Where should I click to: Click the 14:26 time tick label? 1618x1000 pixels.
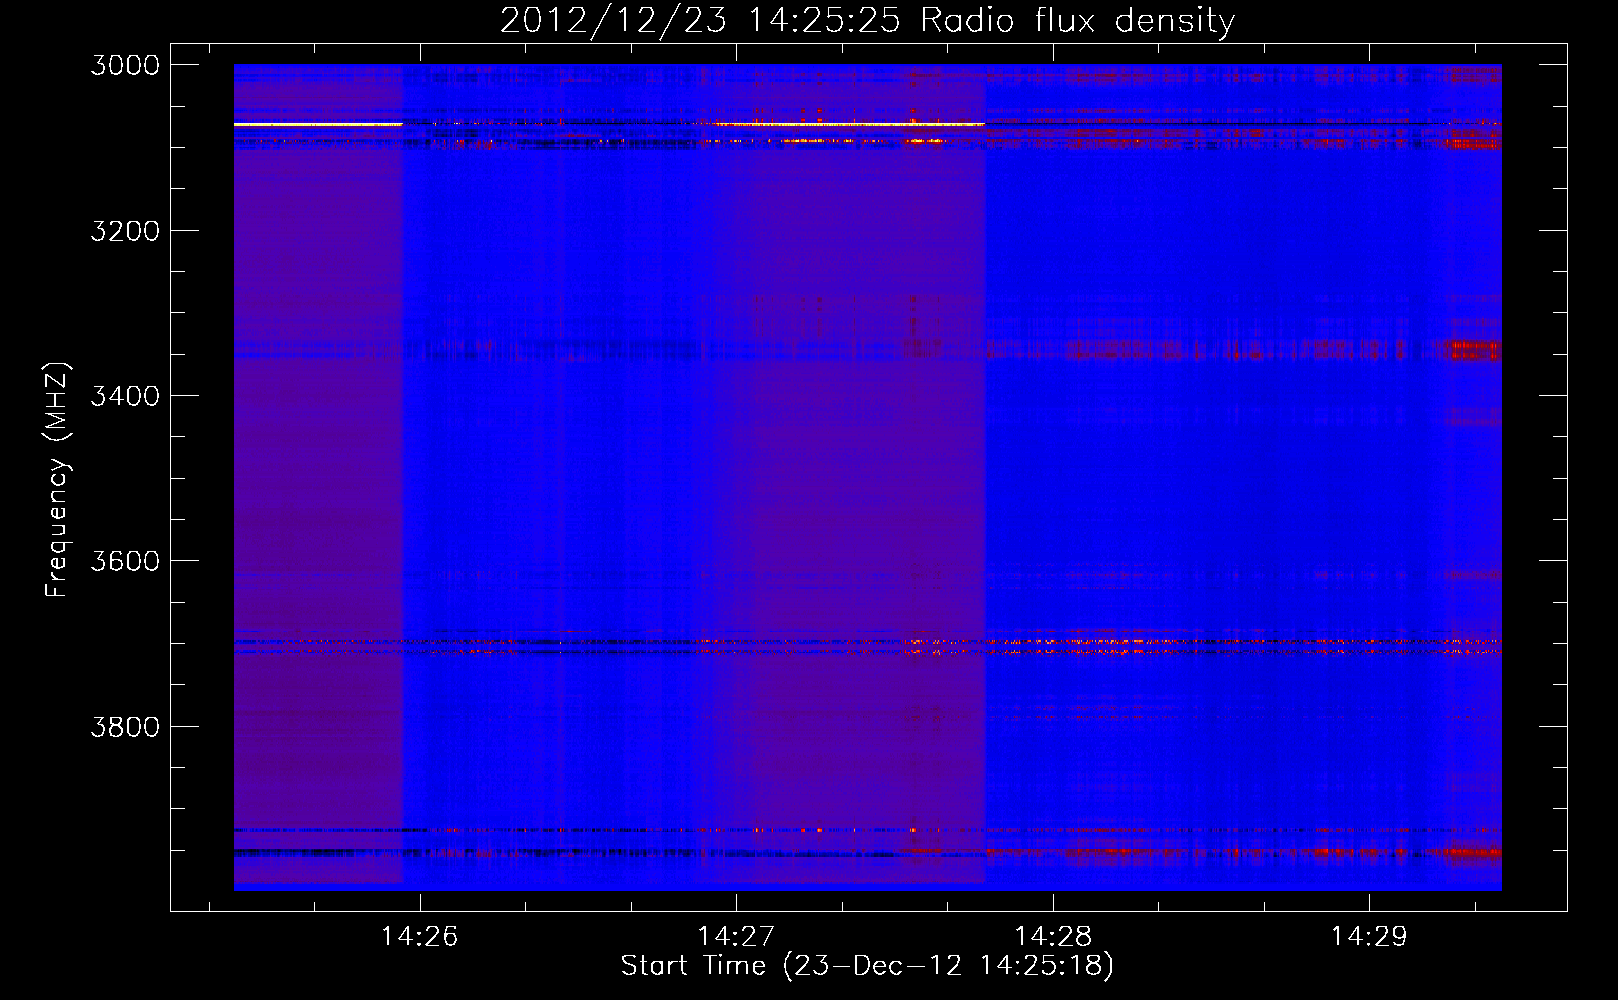tap(420, 937)
